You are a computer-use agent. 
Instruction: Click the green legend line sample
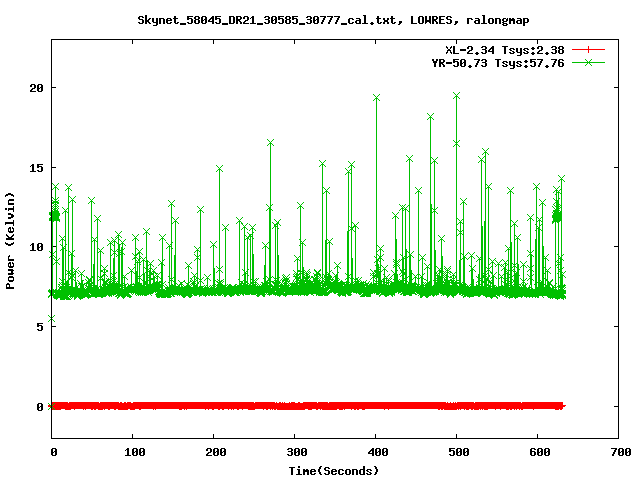click(x=588, y=62)
